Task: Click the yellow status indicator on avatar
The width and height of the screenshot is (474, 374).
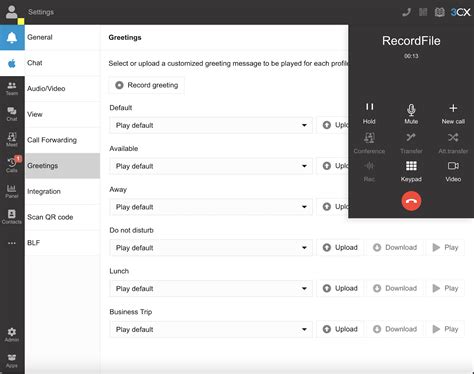Action: (x=21, y=22)
